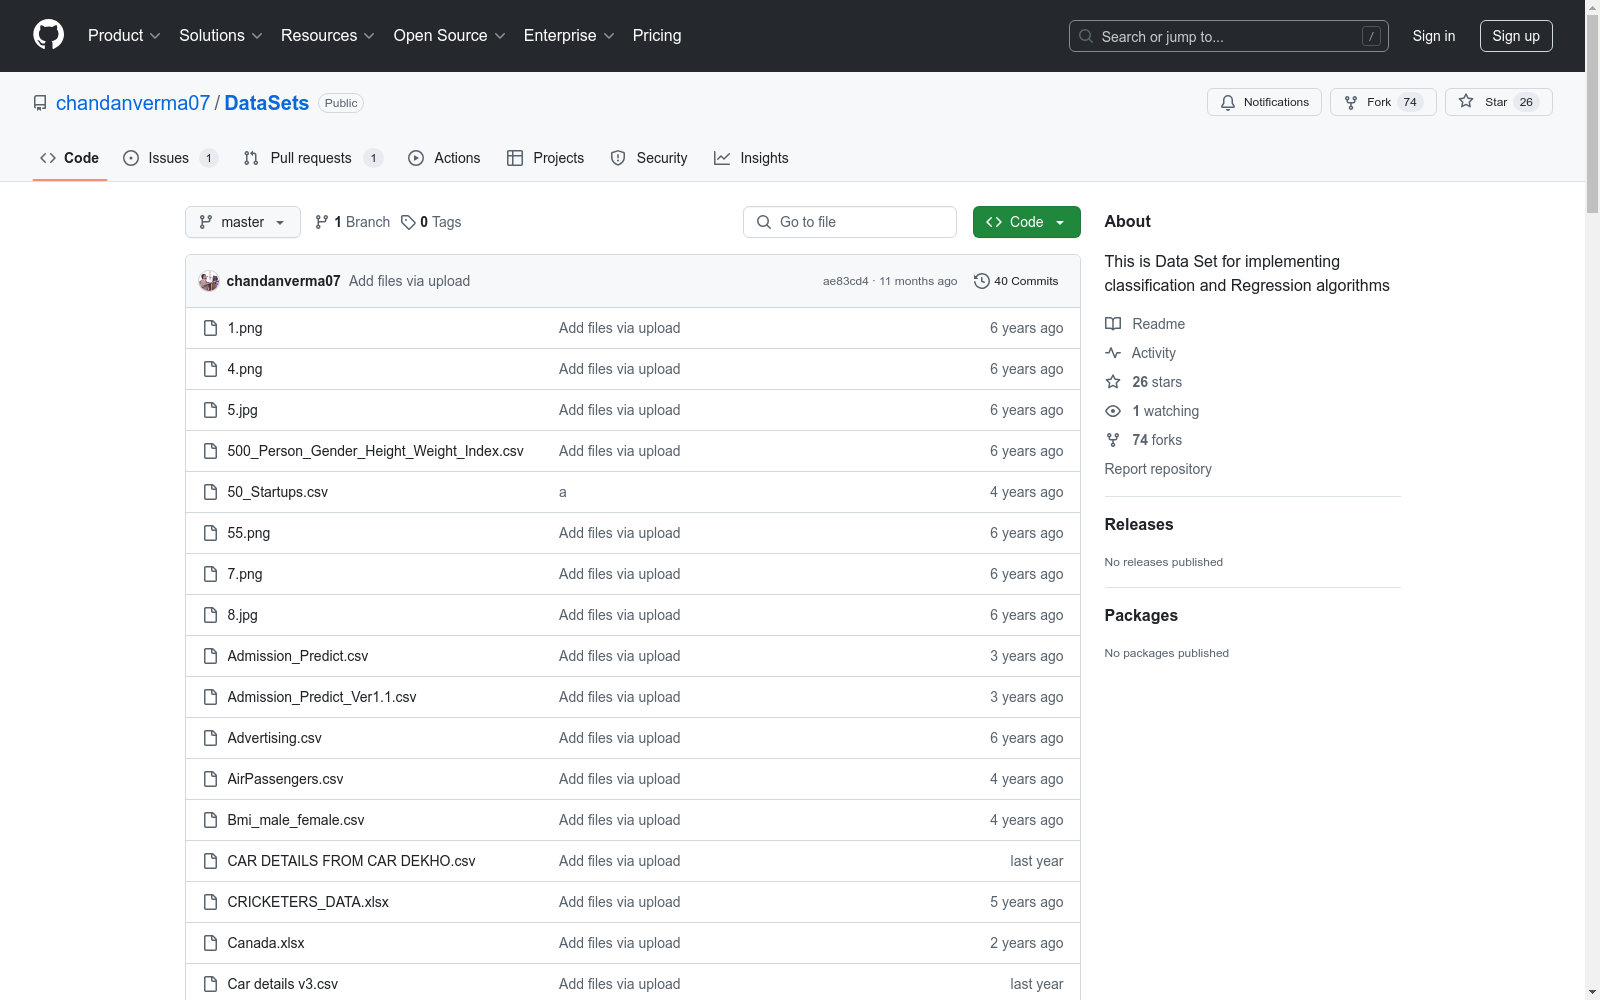Open file 5.jpg
The height and width of the screenshot is (1000, 1600).
click(x=242, y=410)
